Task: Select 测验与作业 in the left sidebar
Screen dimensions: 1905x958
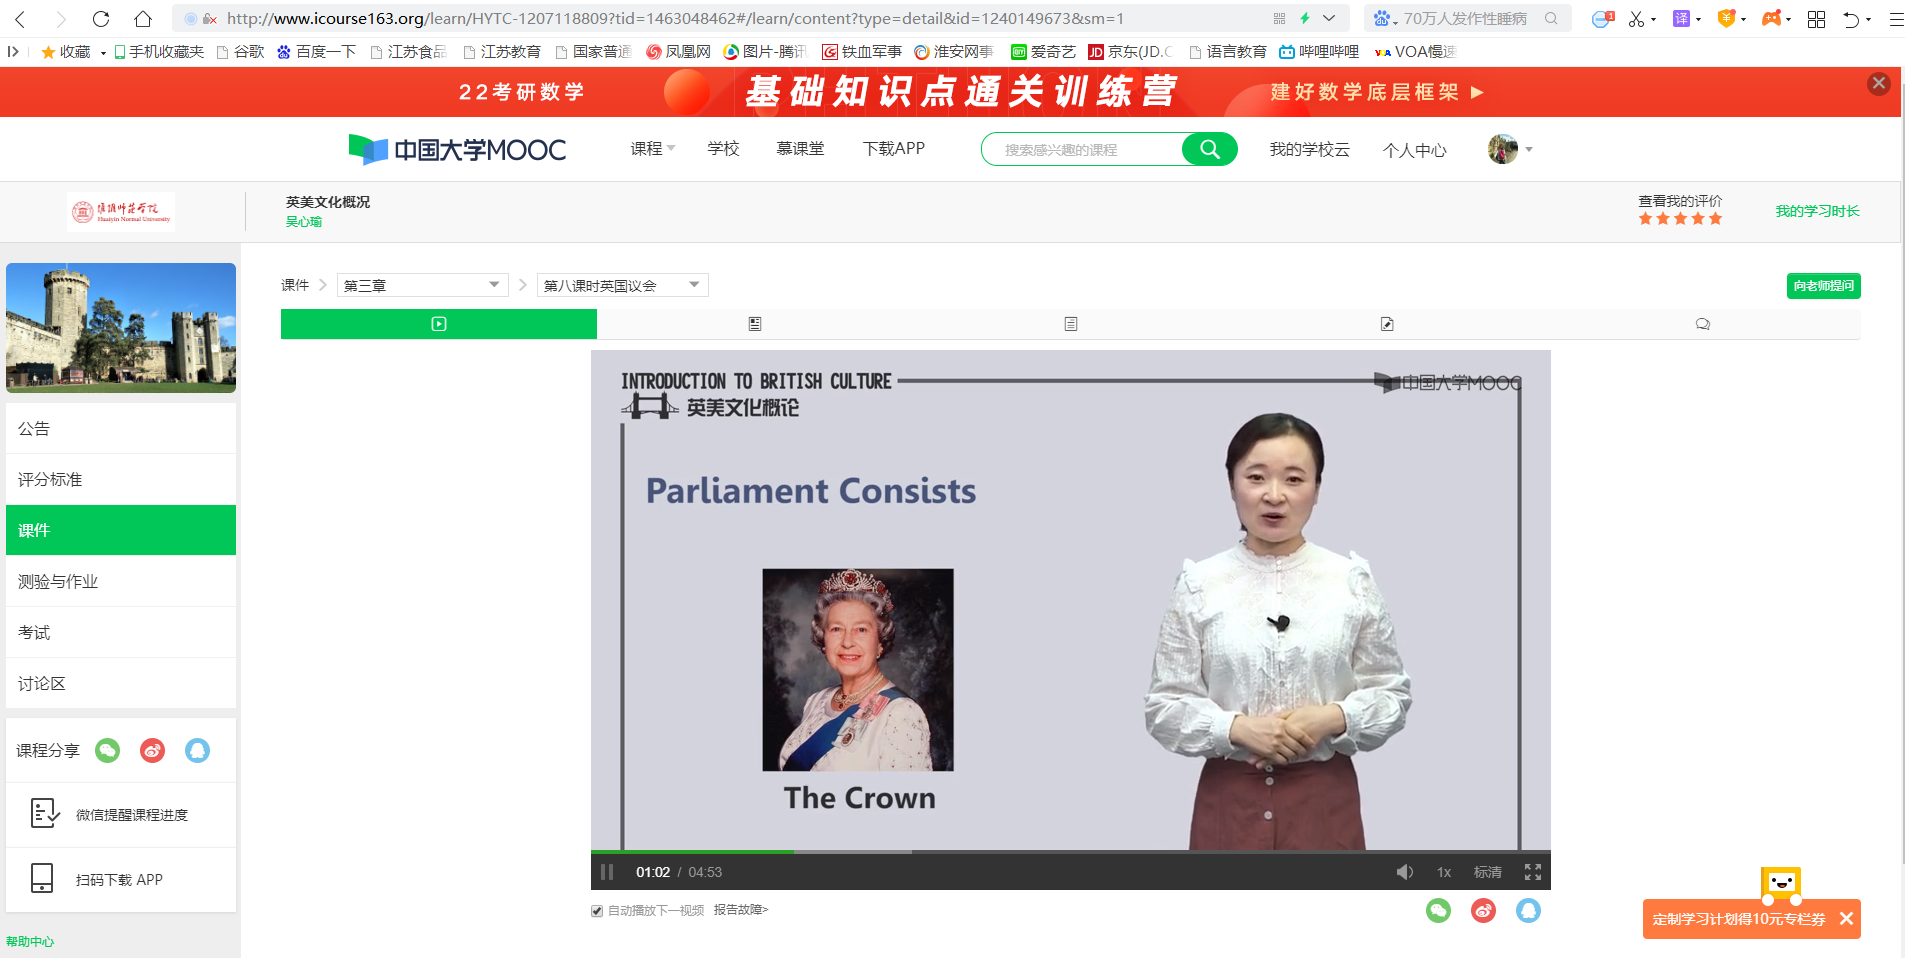Action: 58,581
